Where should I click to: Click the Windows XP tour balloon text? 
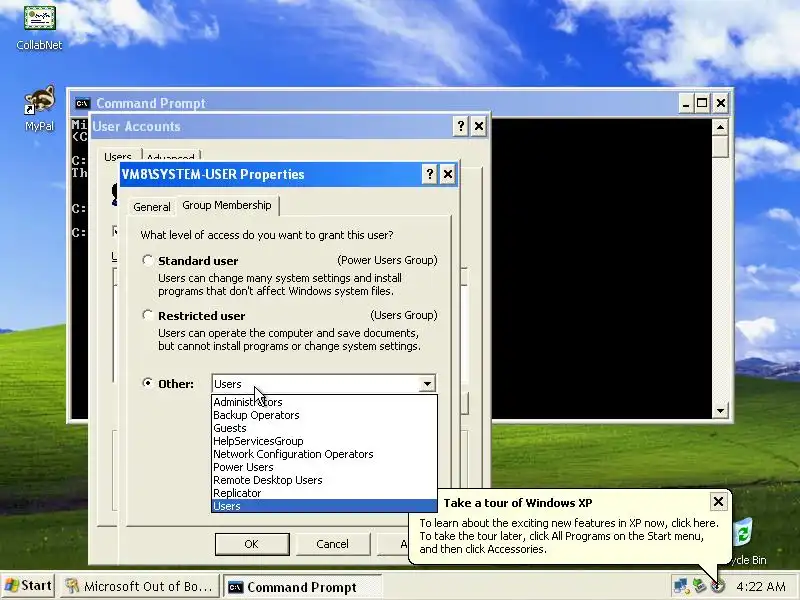pyautogui.click(x=569, y=536)
